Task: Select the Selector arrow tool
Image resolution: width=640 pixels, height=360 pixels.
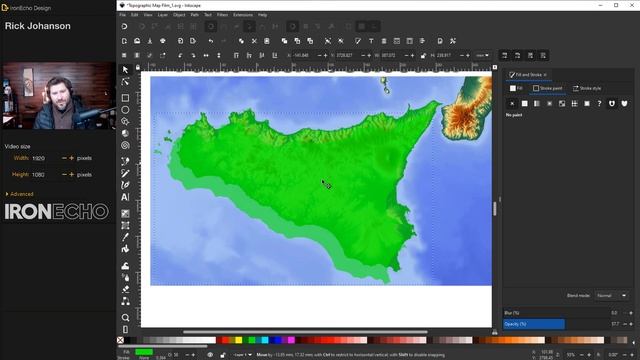Action: pyautogui.click(x=125, y=70)
